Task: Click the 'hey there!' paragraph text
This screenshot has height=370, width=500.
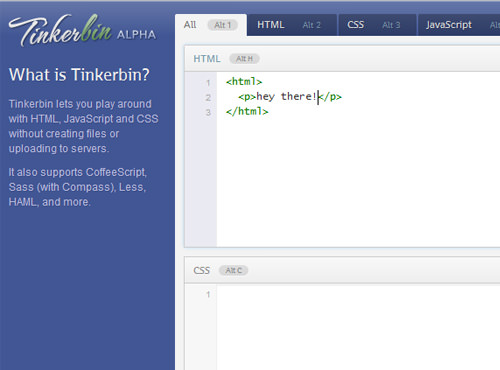Action: [286, 97]
